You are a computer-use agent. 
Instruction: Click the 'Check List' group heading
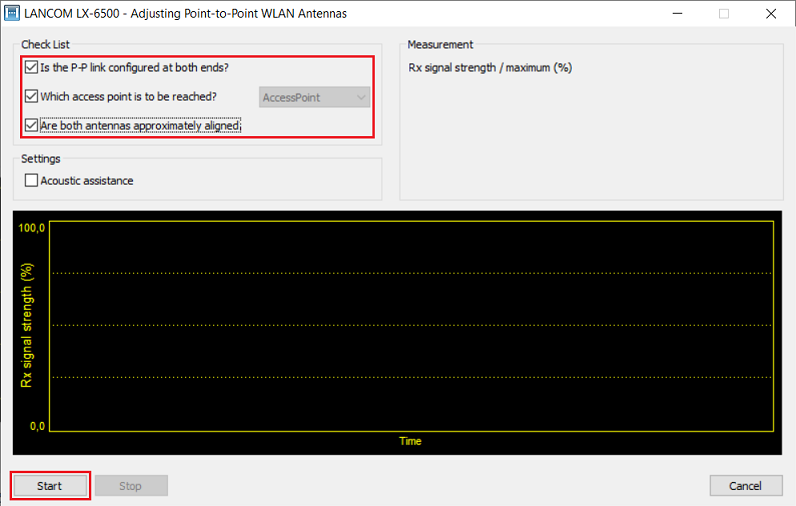point(46,45)
